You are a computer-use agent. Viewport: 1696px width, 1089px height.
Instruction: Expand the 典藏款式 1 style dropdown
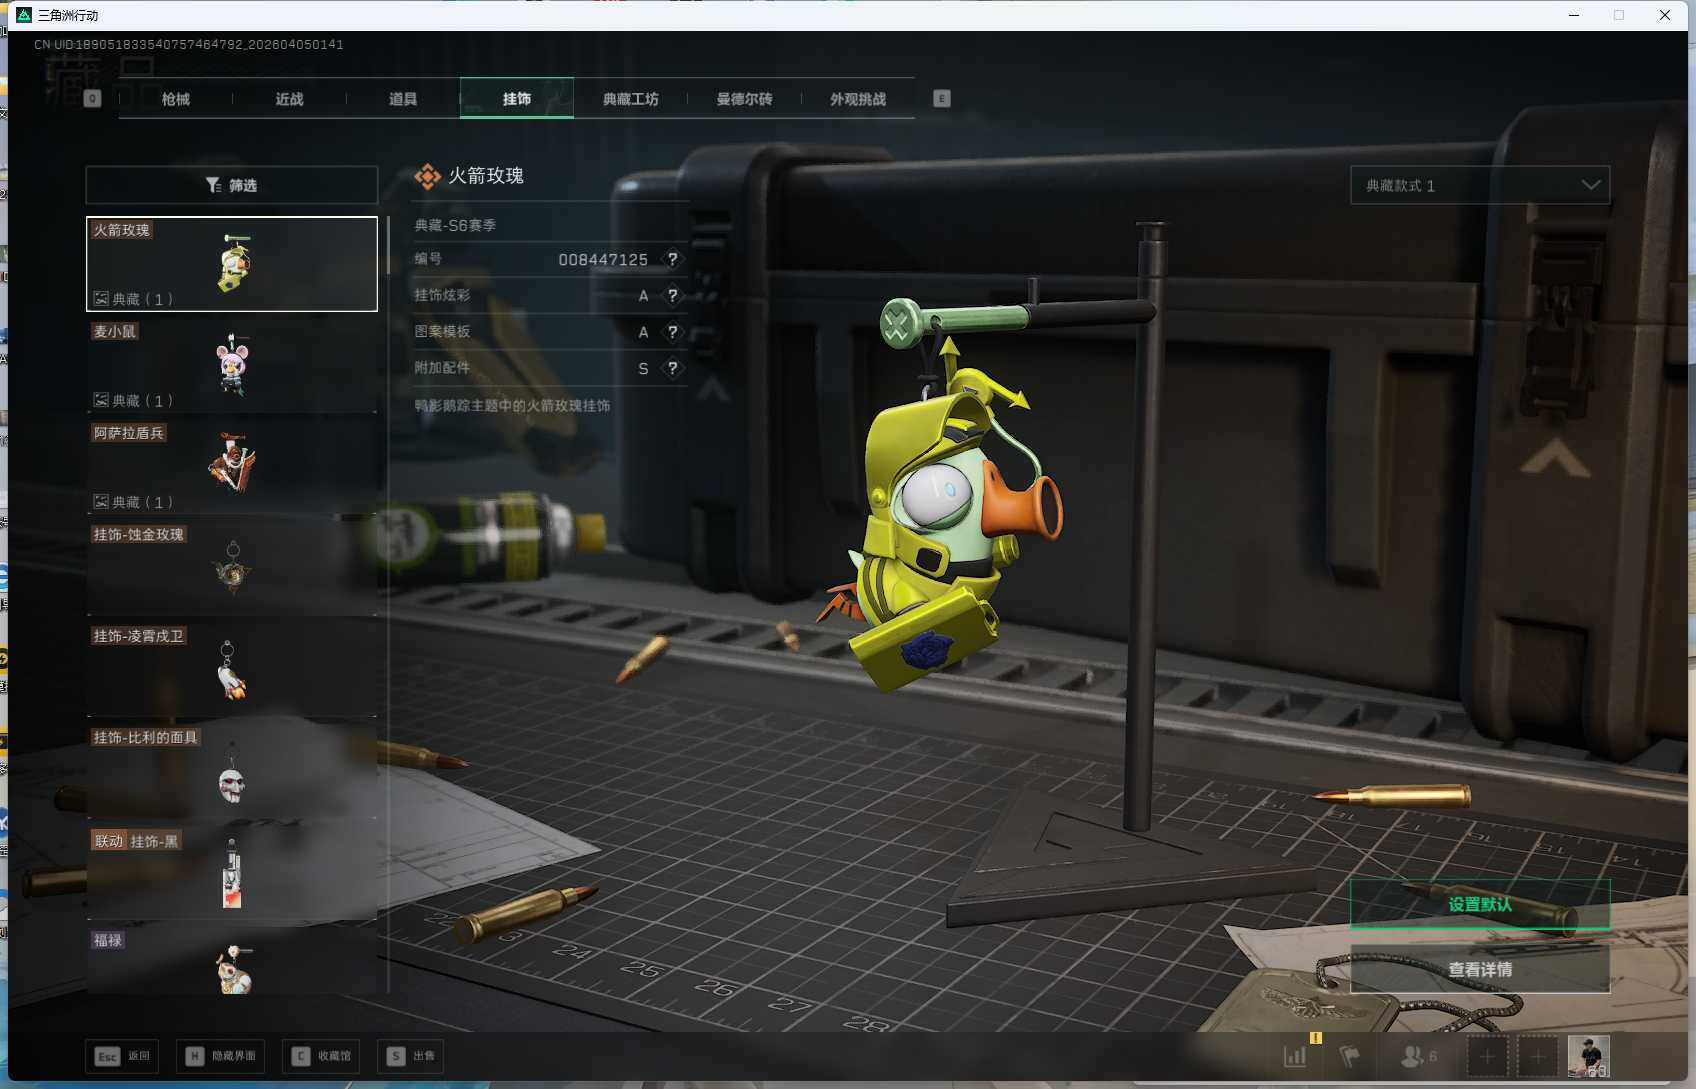1479,185
